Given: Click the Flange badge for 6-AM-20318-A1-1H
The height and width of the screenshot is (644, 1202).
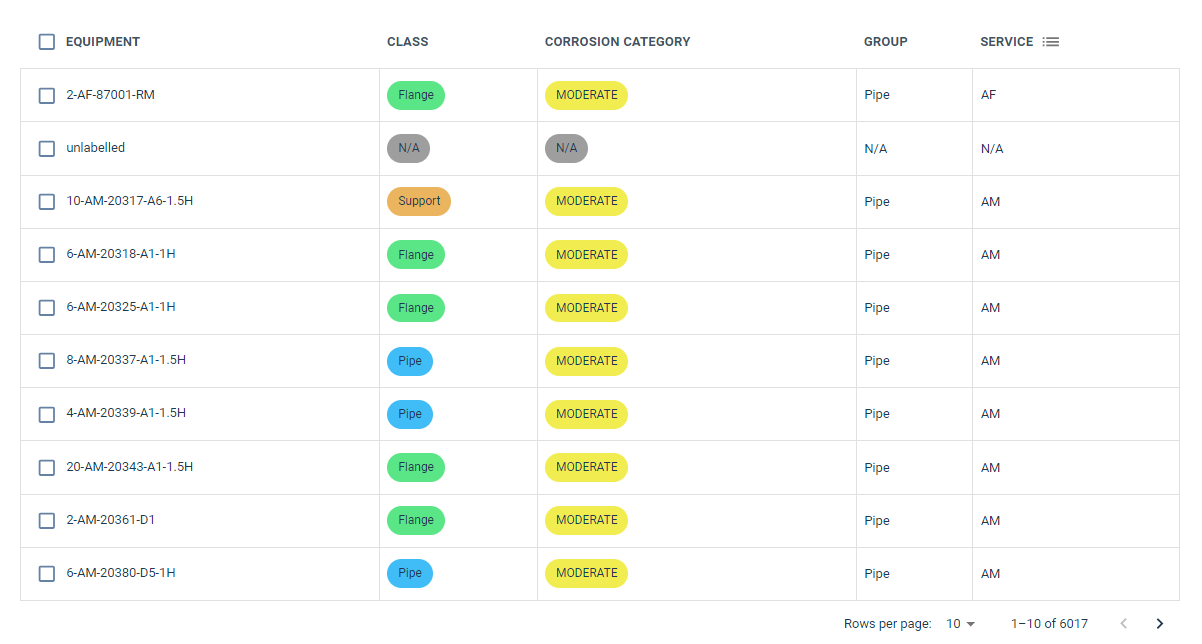Looking at the screenshot, I should click(416, 254).
